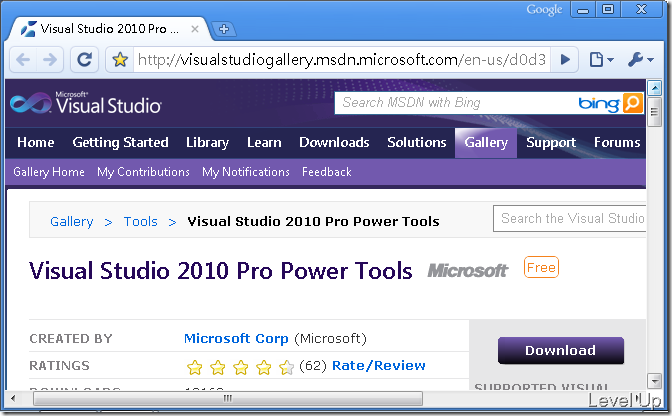Bookmark this page with star icon
Viewport: 672px width, 416px height.
pyautogui.click(x=120, y=60)
